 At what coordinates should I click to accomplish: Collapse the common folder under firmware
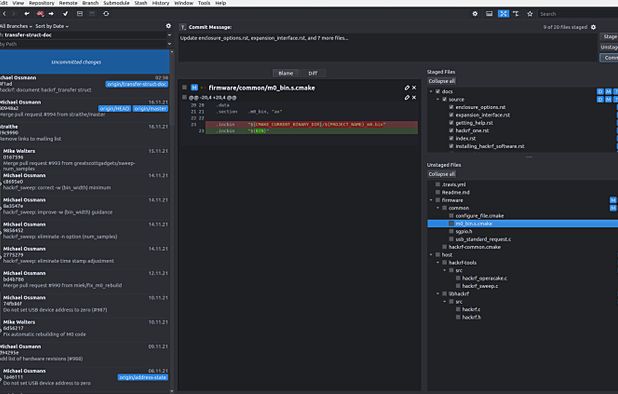(x=438, y=208)
